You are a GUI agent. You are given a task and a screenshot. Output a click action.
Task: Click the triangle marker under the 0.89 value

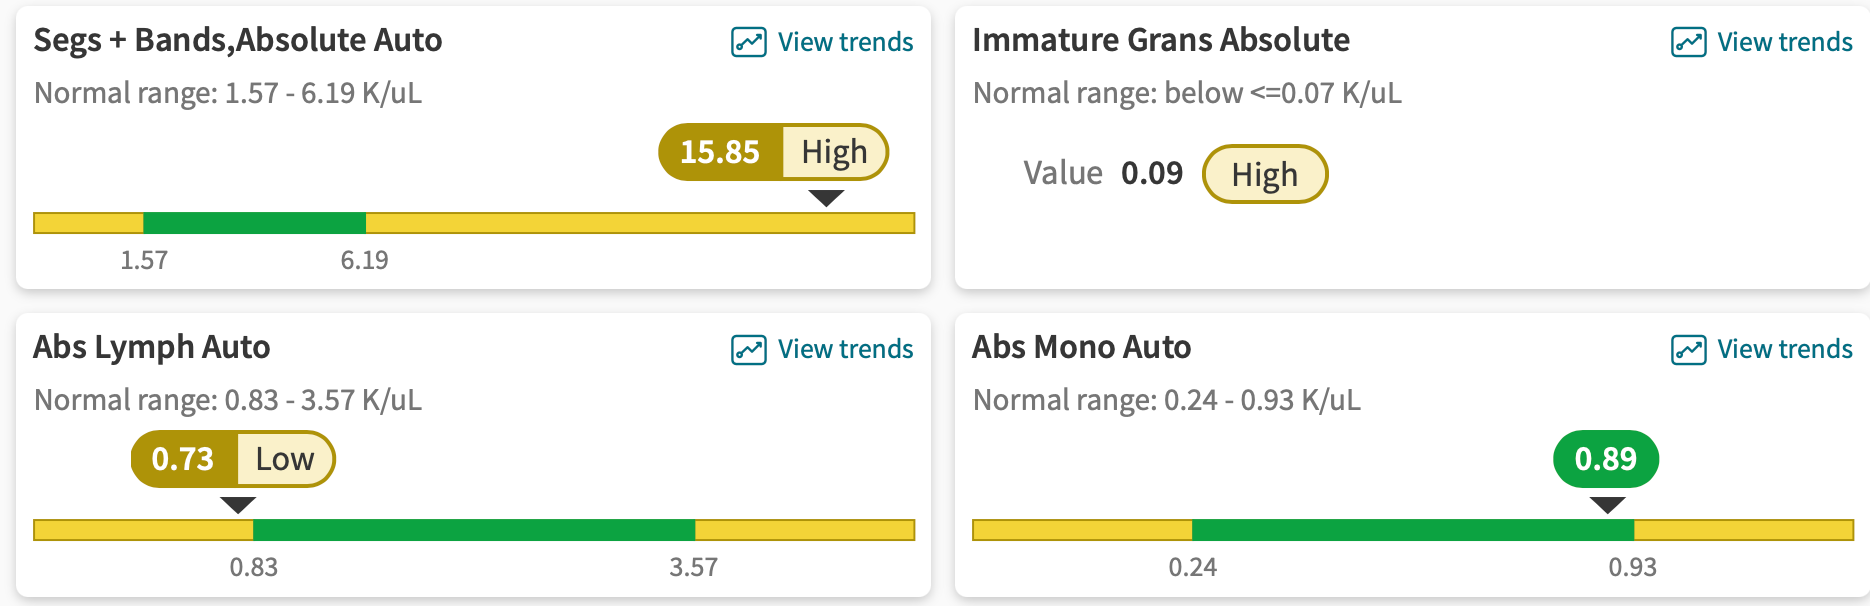(x=1607, y=505)
